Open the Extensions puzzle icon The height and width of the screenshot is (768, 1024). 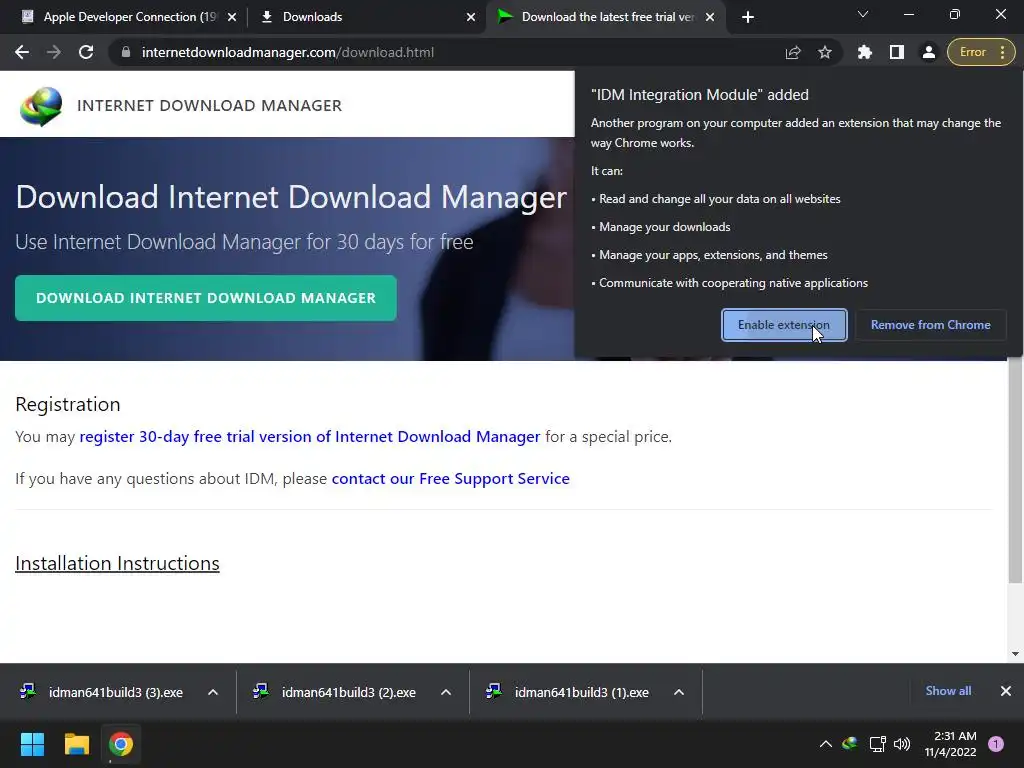point(865,52)
